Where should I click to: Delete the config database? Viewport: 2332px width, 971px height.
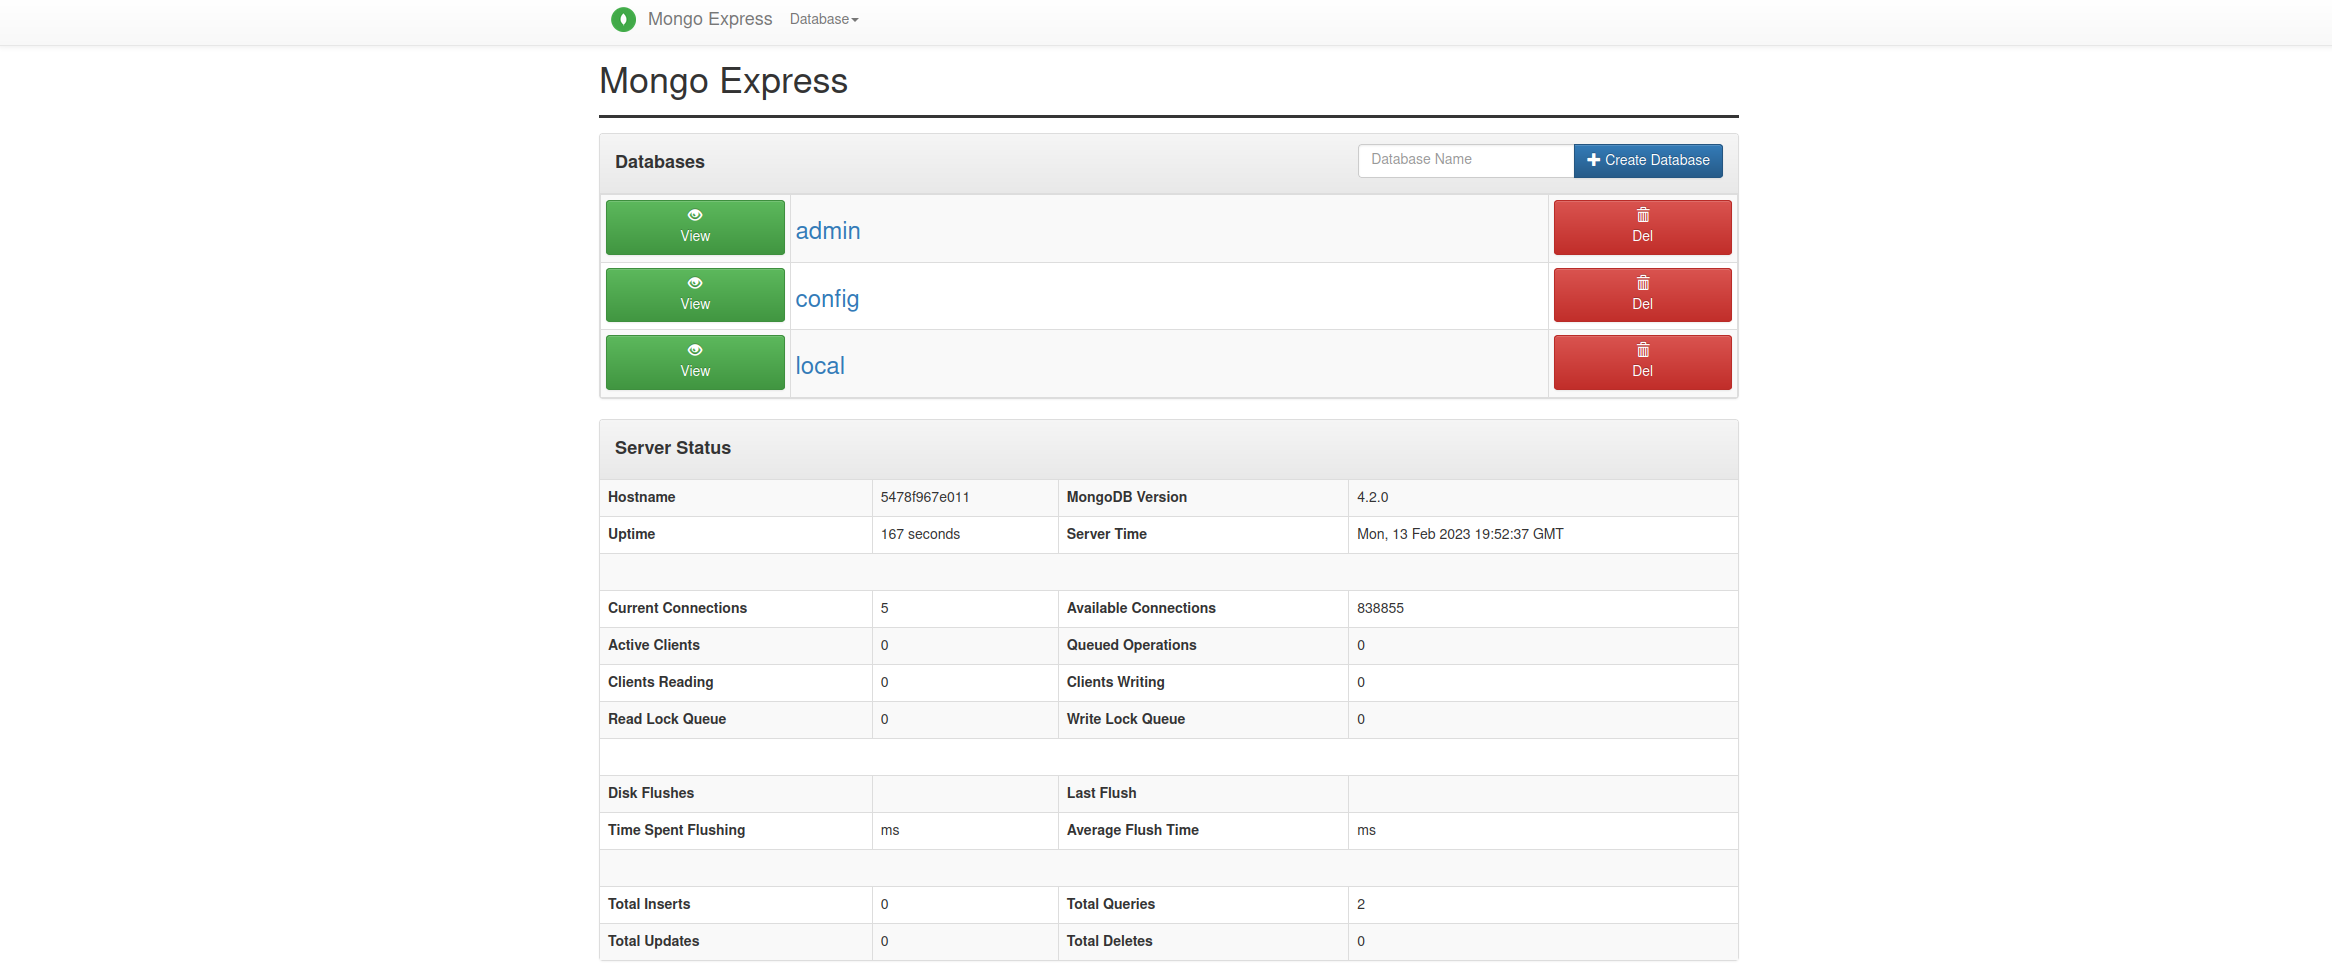[1642, 295]
